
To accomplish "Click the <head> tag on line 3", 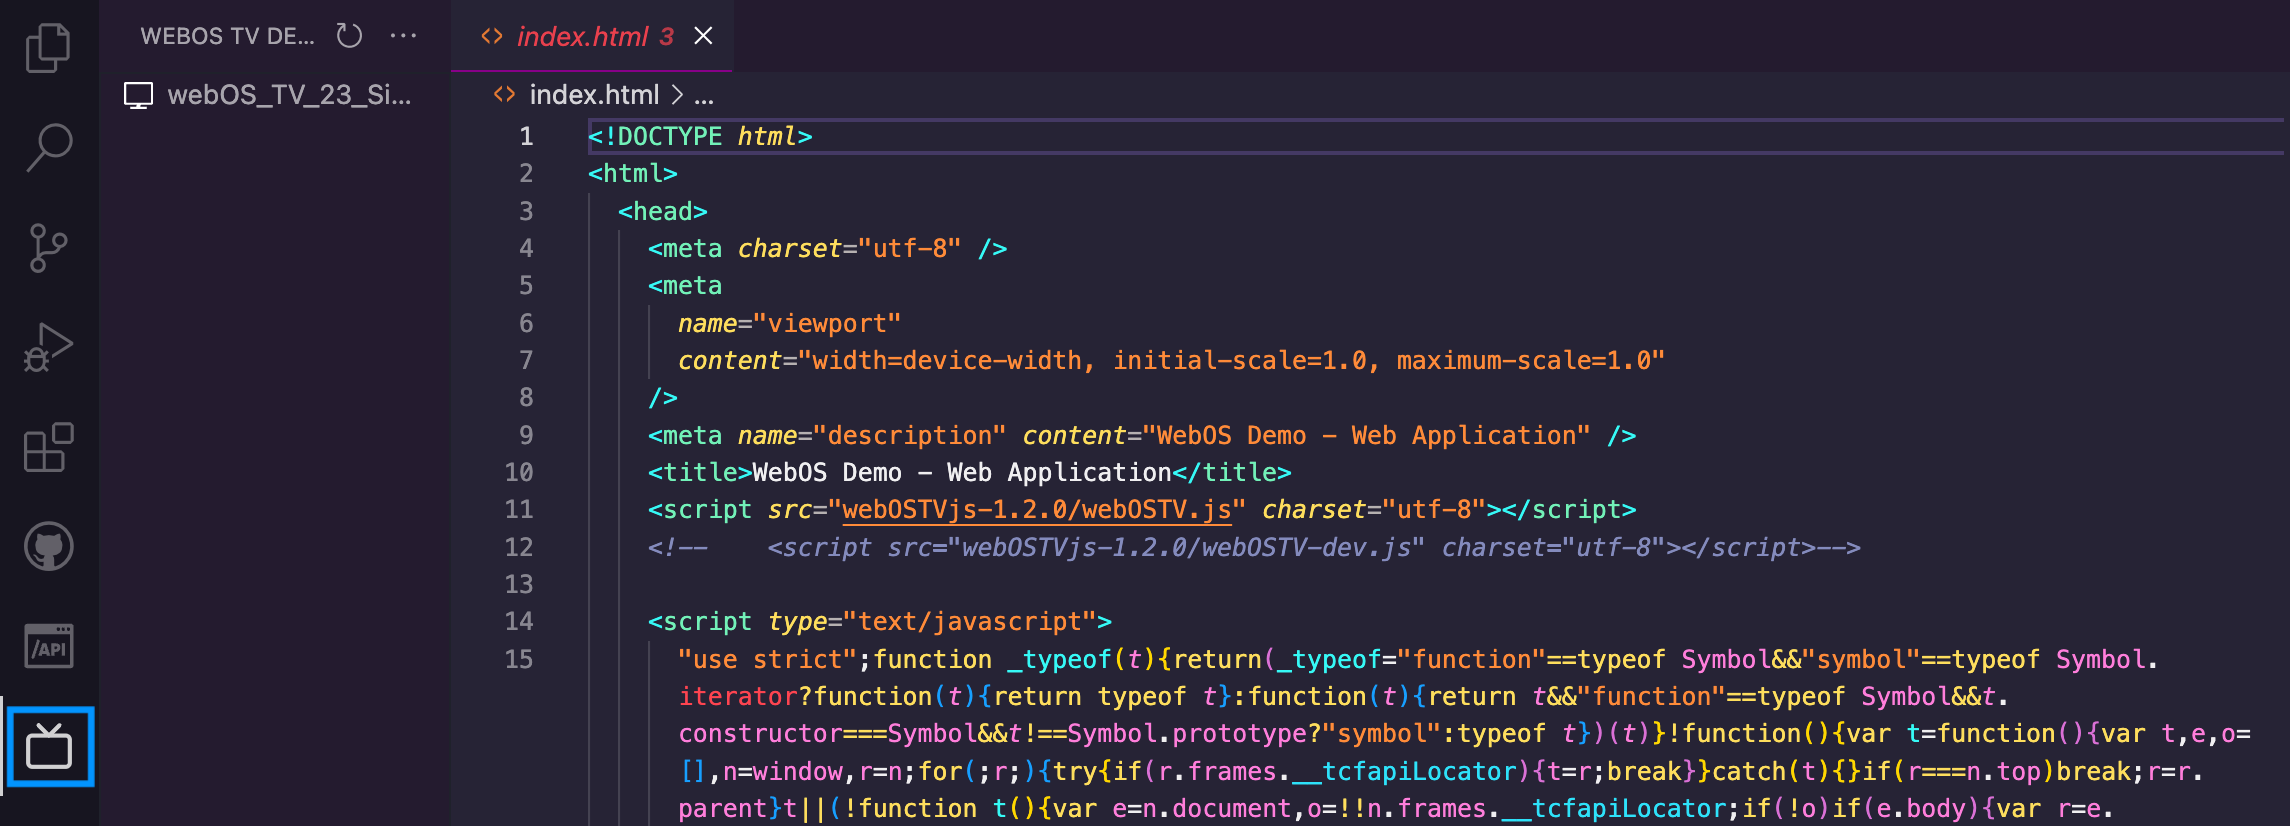I will 662,211.
